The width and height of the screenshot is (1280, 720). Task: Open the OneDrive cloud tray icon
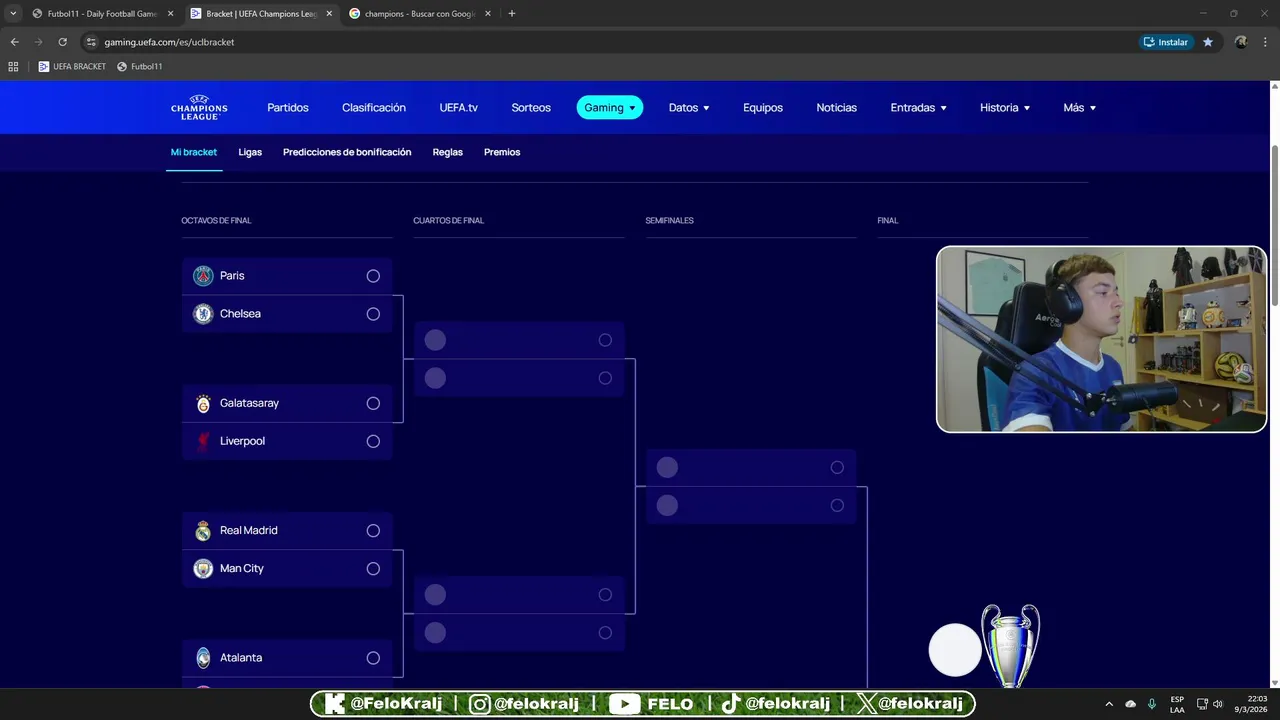(x=1131, y=704)
